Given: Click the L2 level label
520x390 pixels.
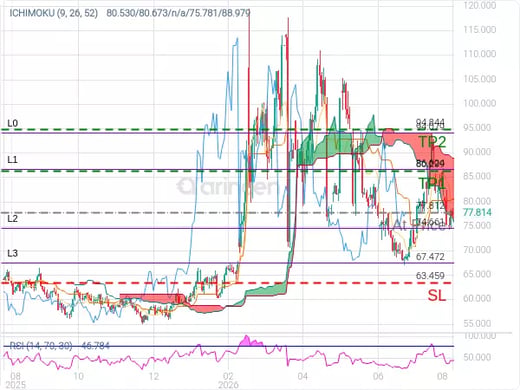Looking at the screenshot, I should pyautogui.click(x=12, y=219).
